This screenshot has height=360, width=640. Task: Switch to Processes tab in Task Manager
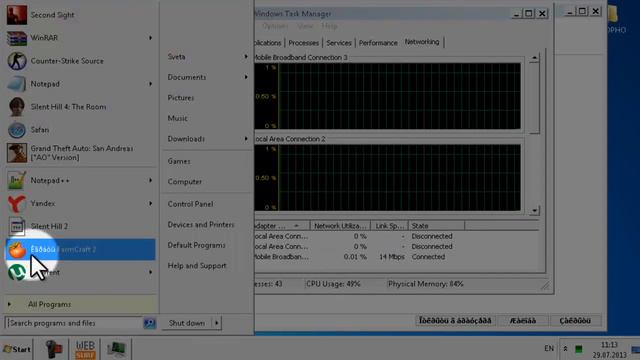[304, 43]
